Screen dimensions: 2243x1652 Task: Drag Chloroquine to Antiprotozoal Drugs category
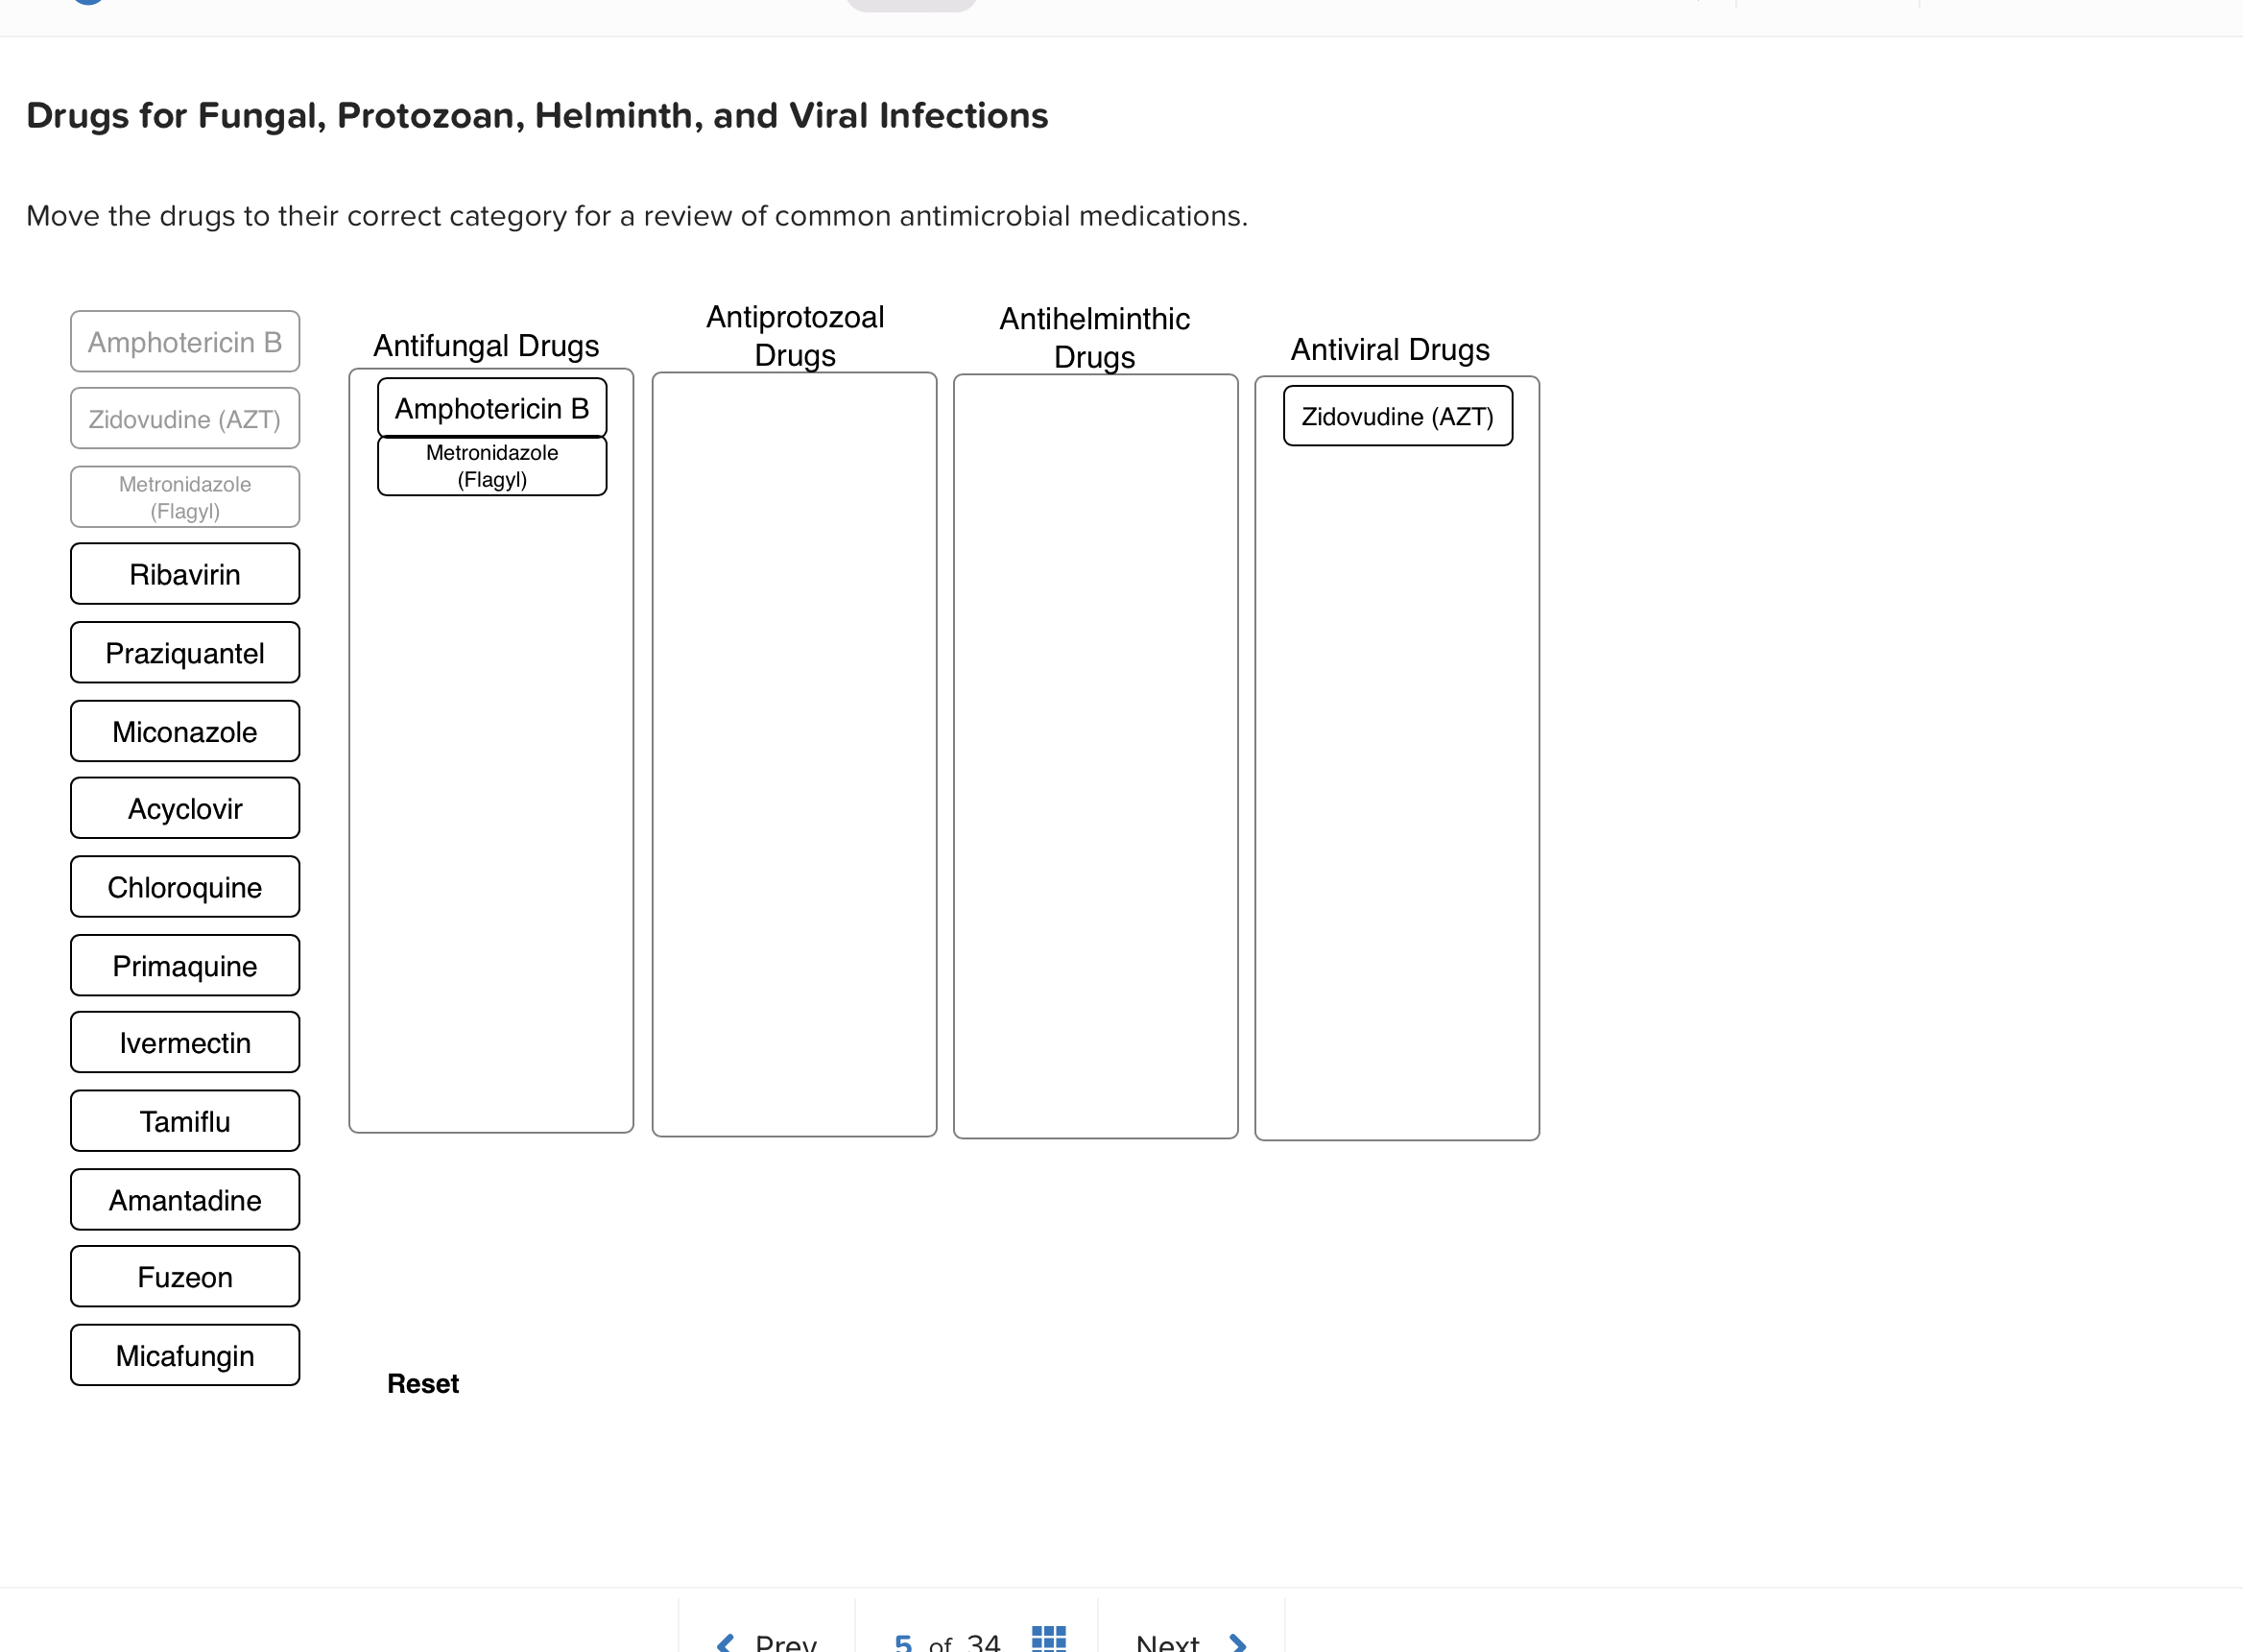point(183,888)
